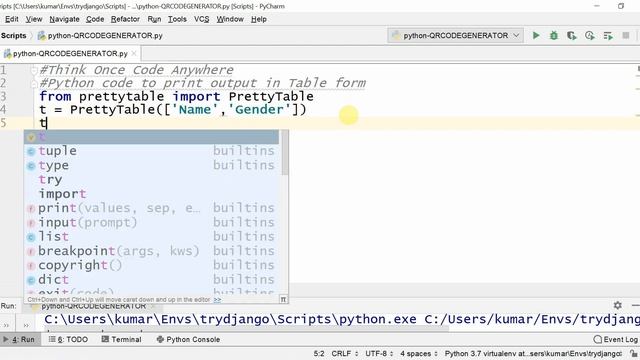Open the Terminal tool window

(121, 339)
